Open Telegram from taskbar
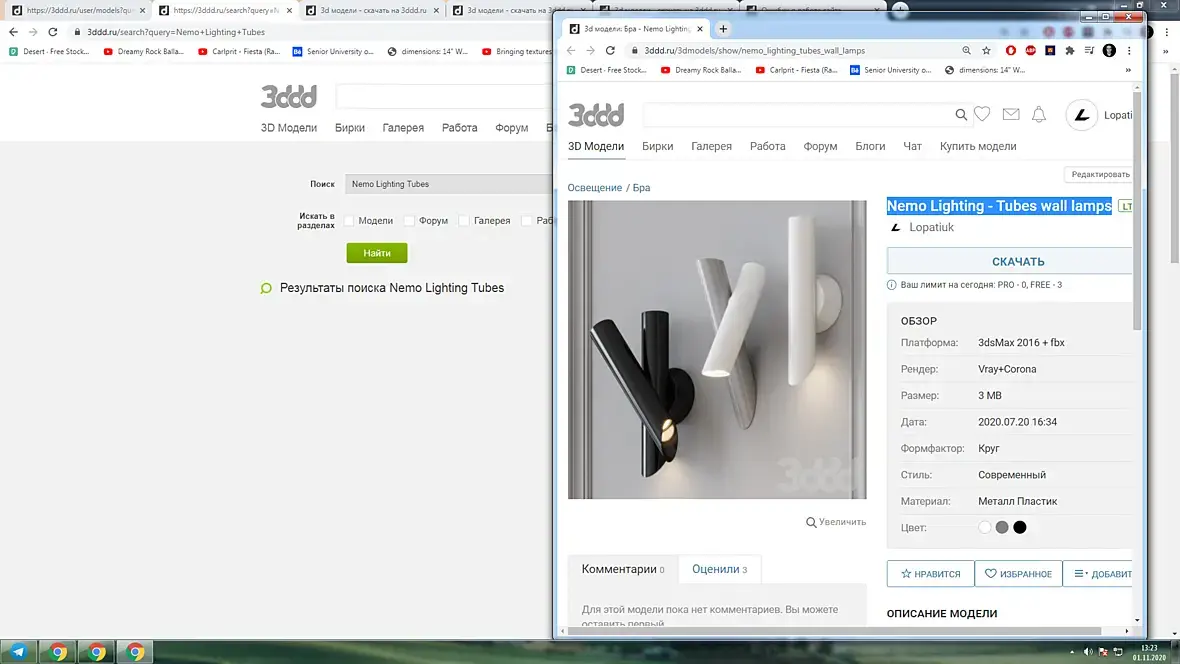Screen dimensions: 1180x664 pos(18,652)
